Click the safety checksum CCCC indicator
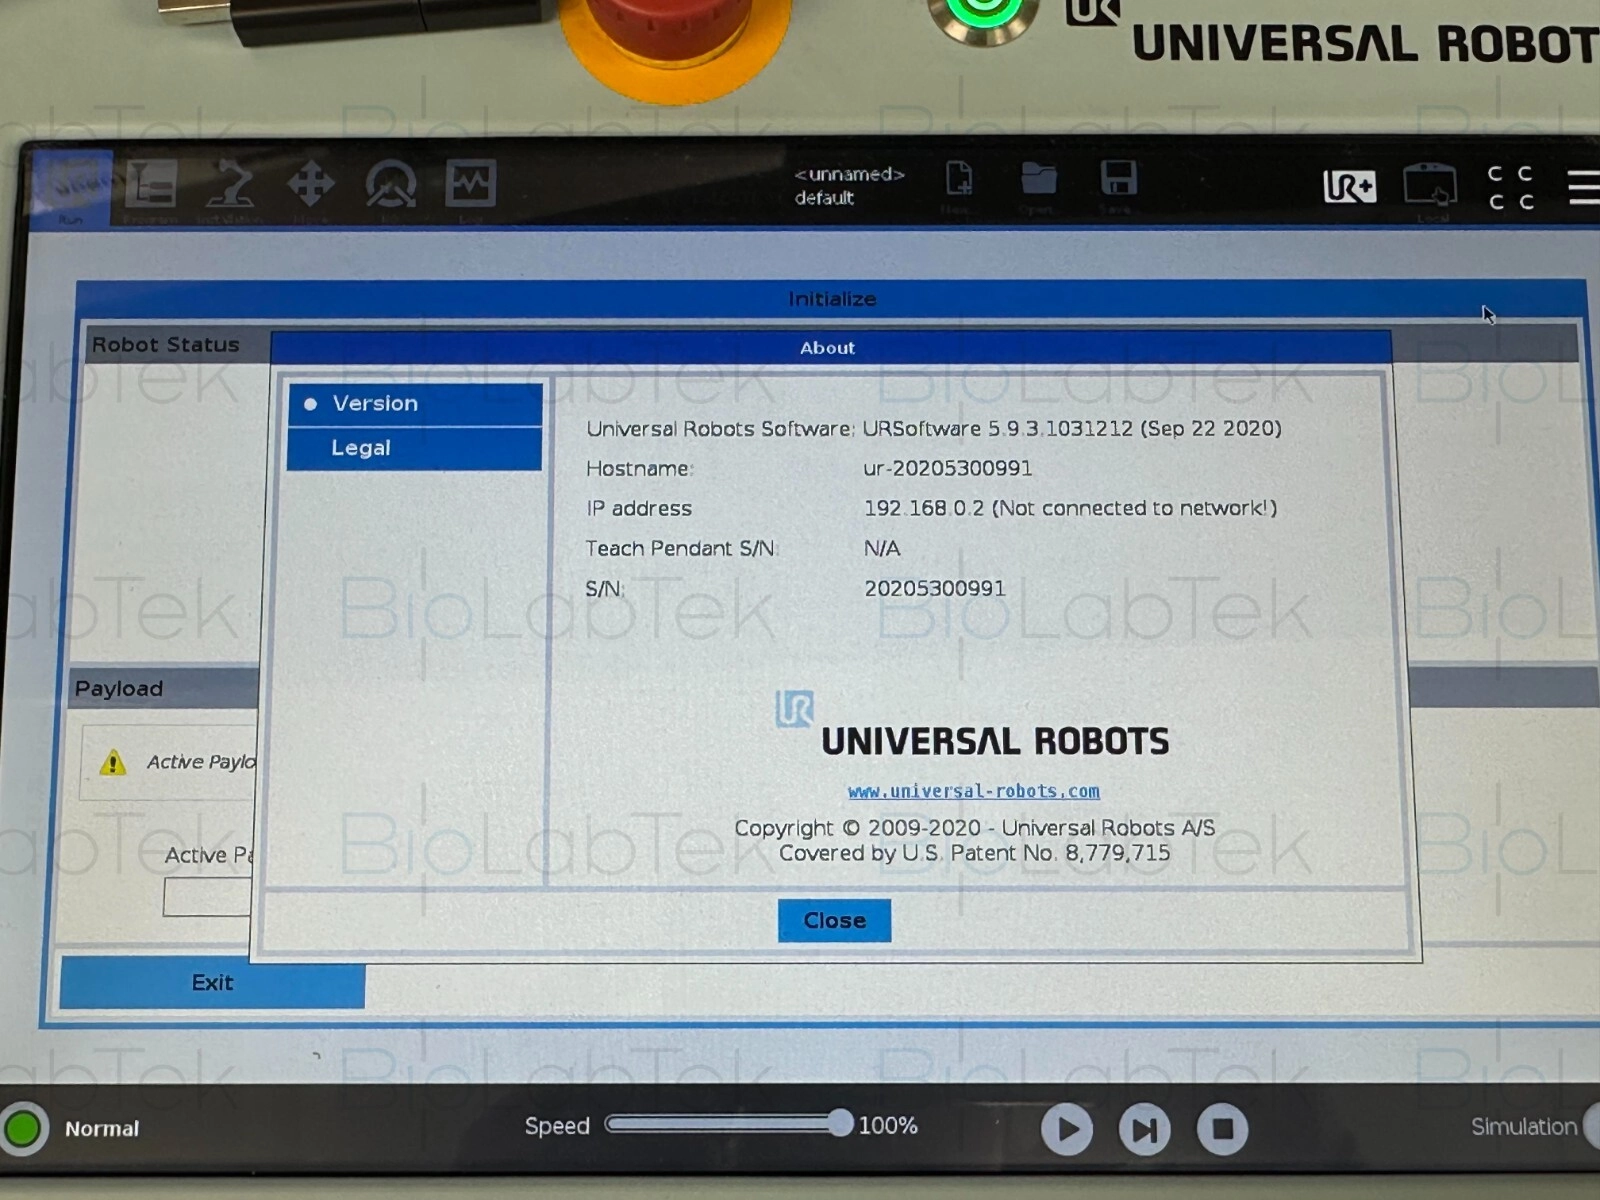This screenshot has width=1600, height=1200. 1510,187
